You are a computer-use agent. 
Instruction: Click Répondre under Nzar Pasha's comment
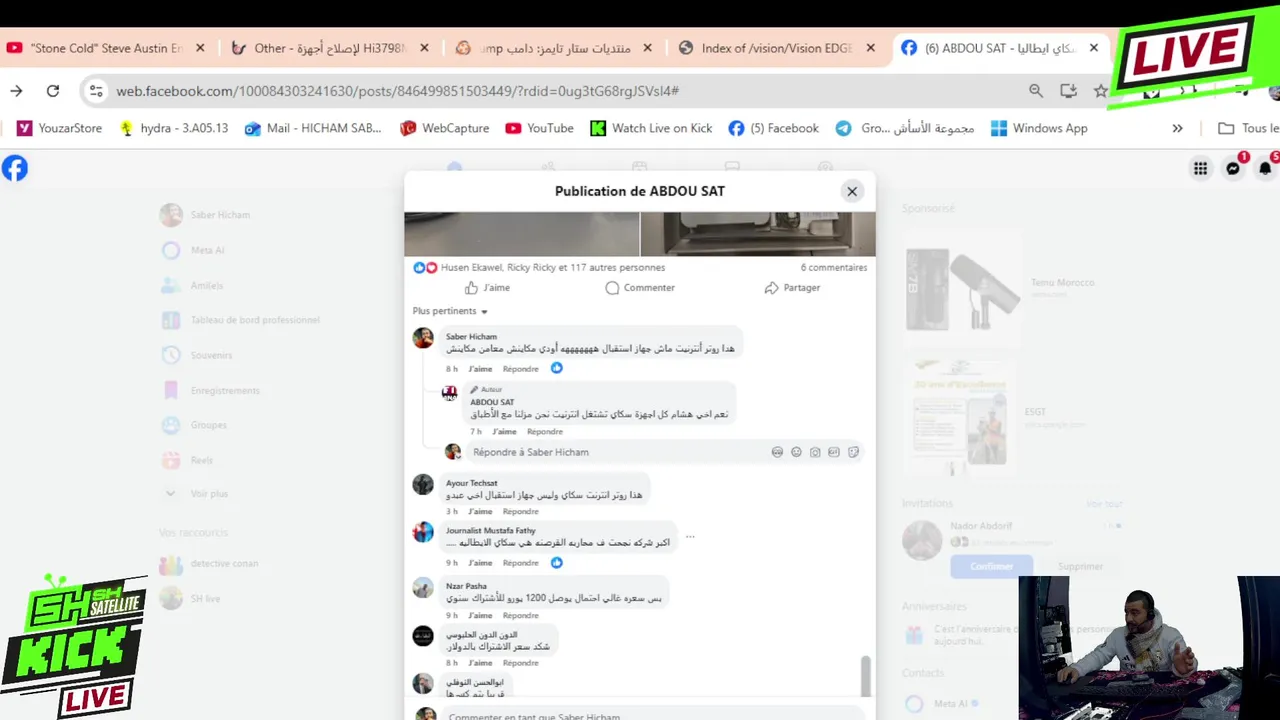(520, 616)
